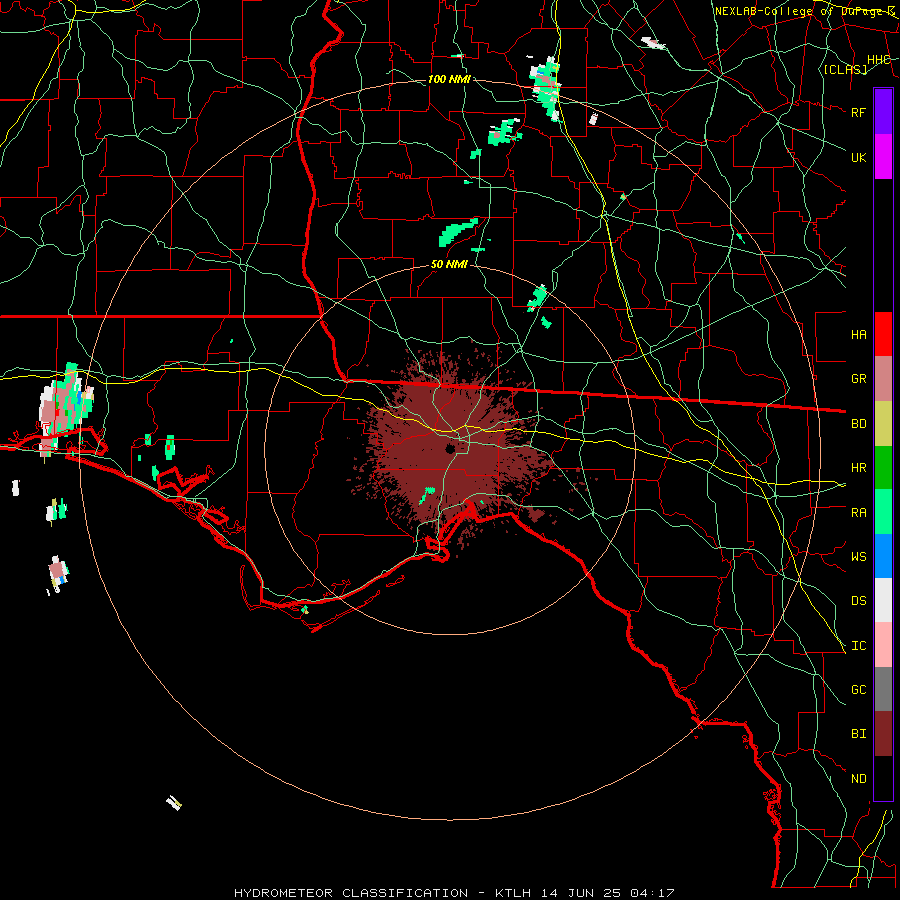Click the HHC product label
The image size is (900, 900).
tap(879, 60)
